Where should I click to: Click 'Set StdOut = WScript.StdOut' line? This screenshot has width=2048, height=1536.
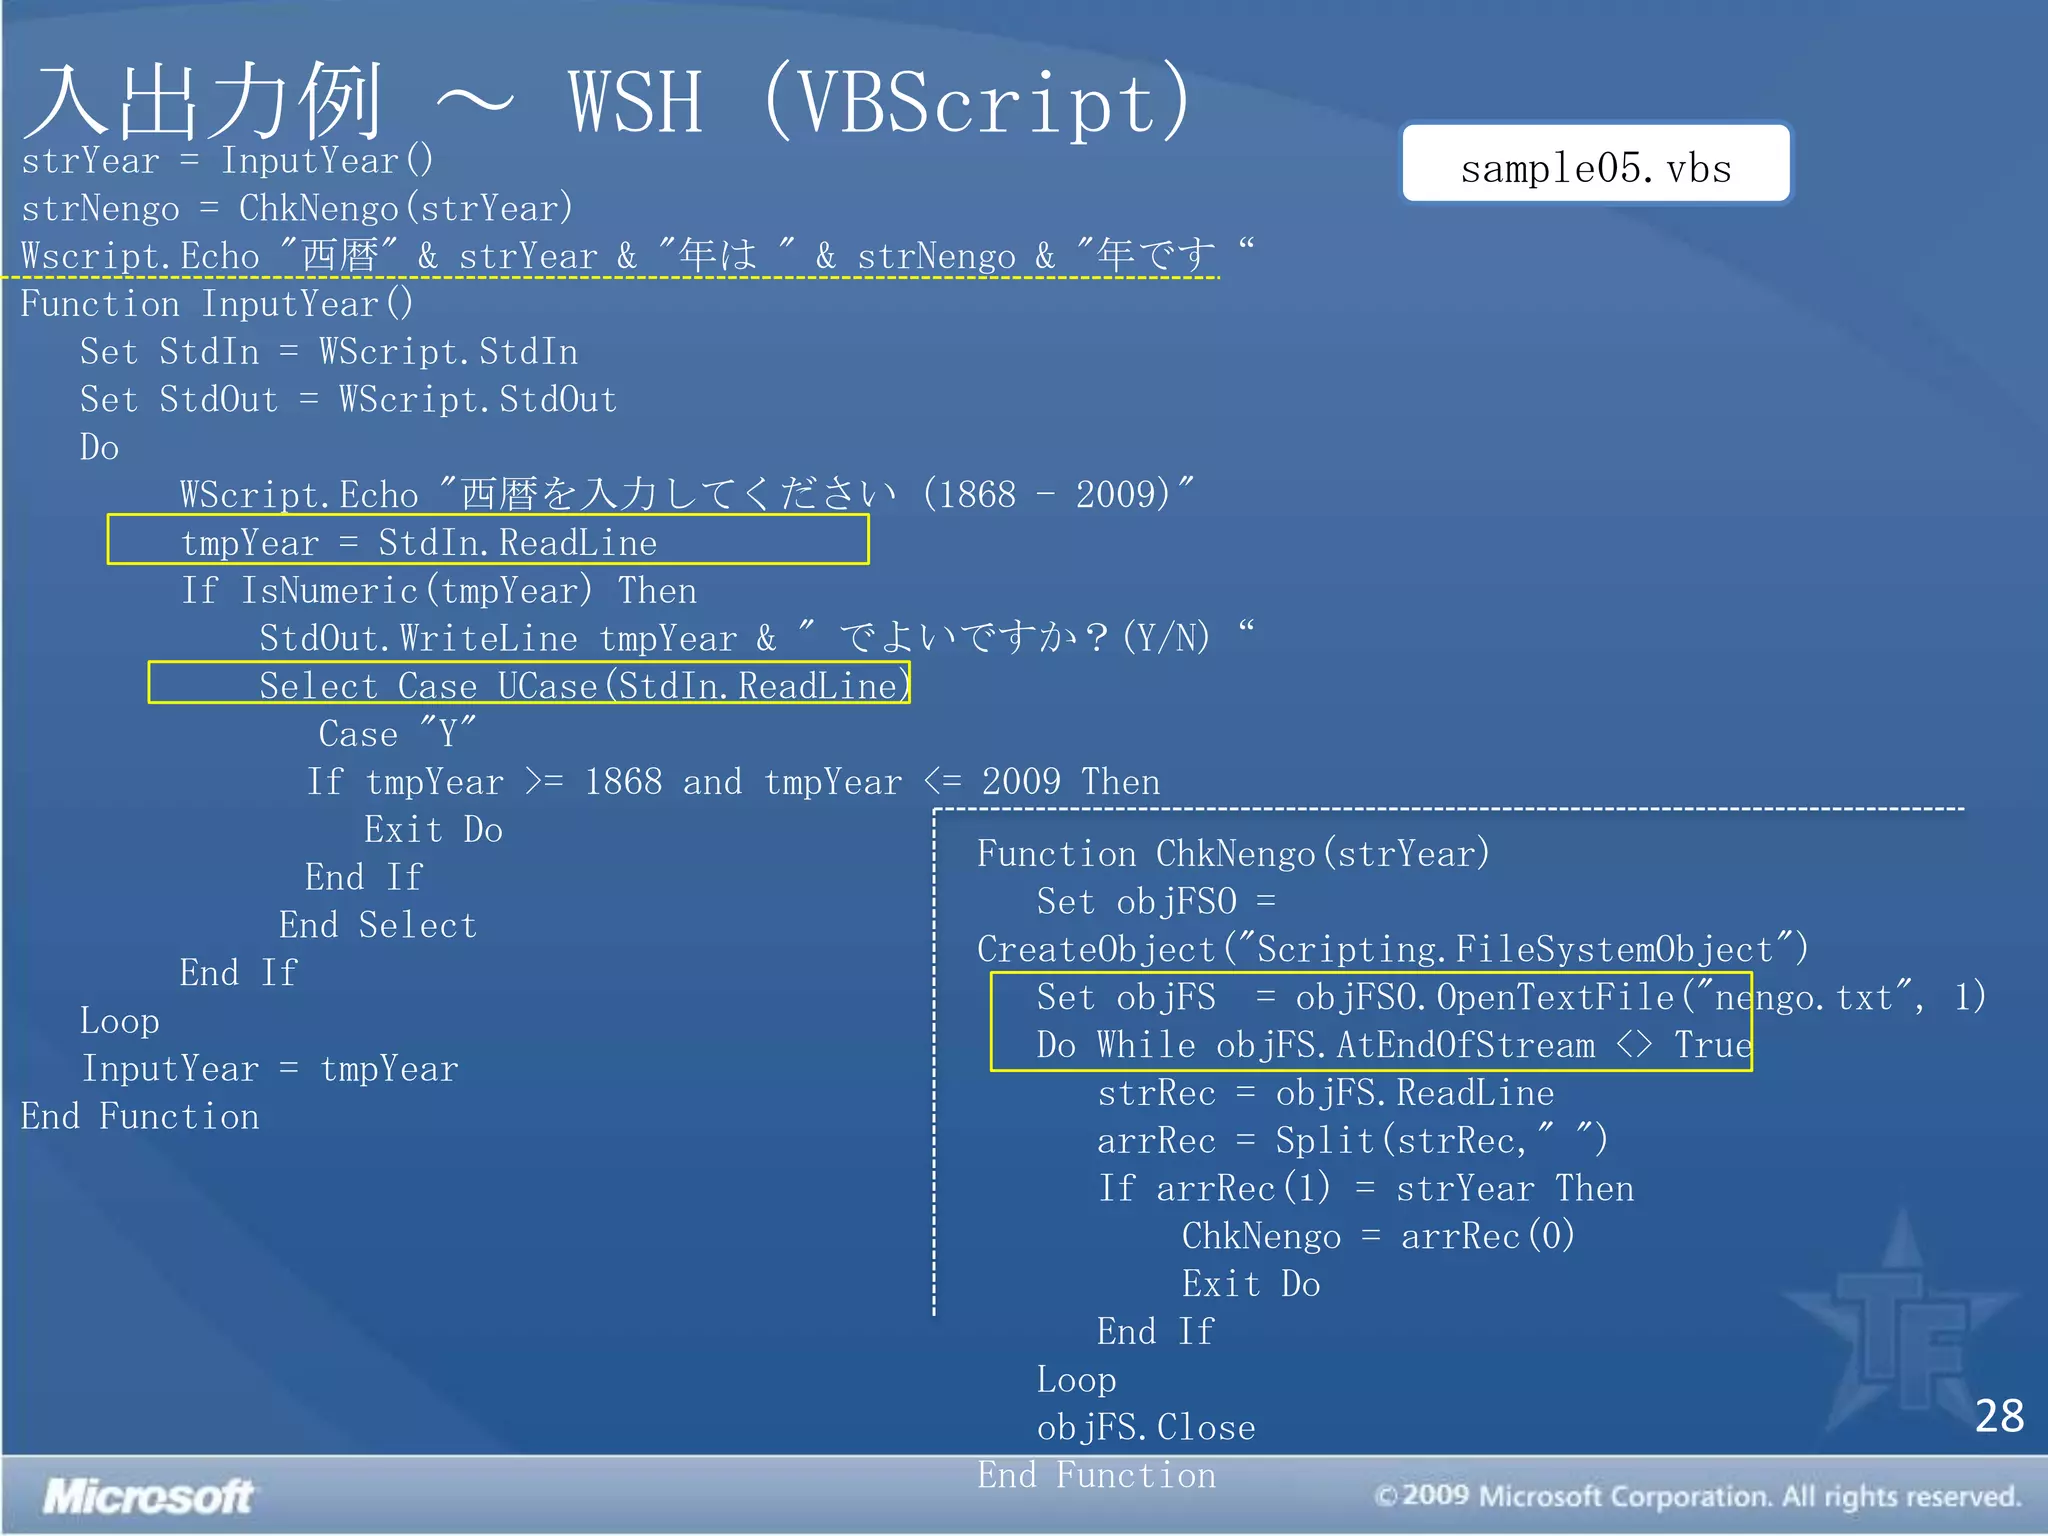[348, 399]
